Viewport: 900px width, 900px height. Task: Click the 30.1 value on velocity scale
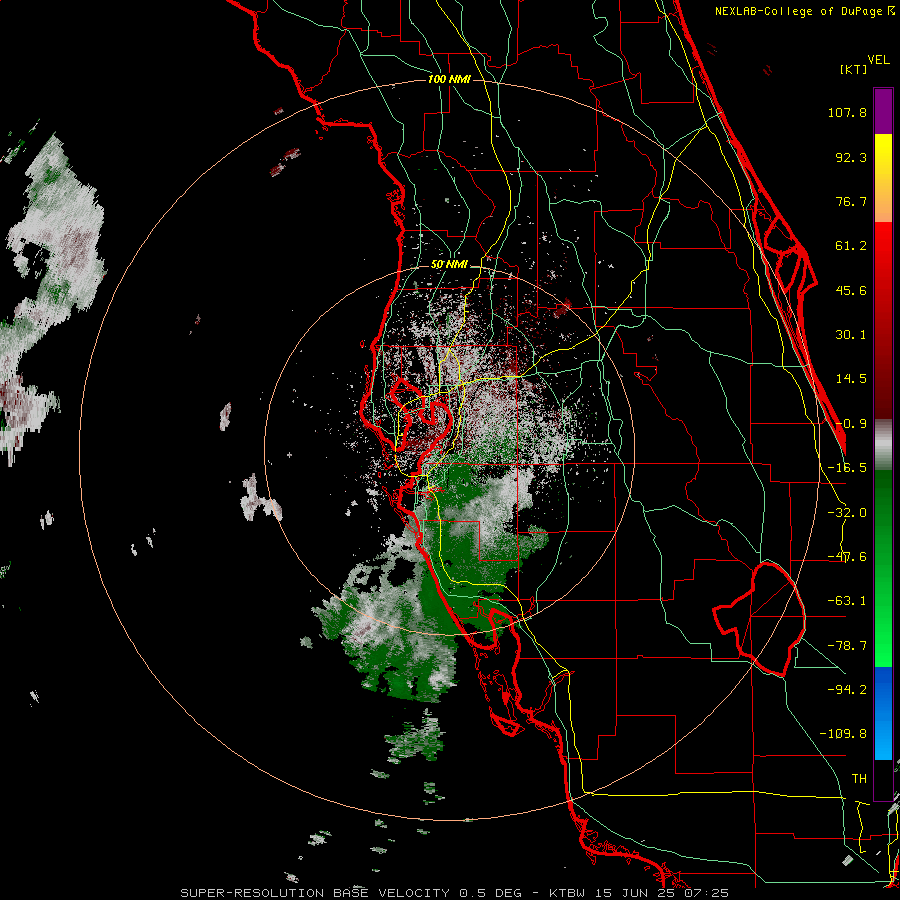pos(851,335)
